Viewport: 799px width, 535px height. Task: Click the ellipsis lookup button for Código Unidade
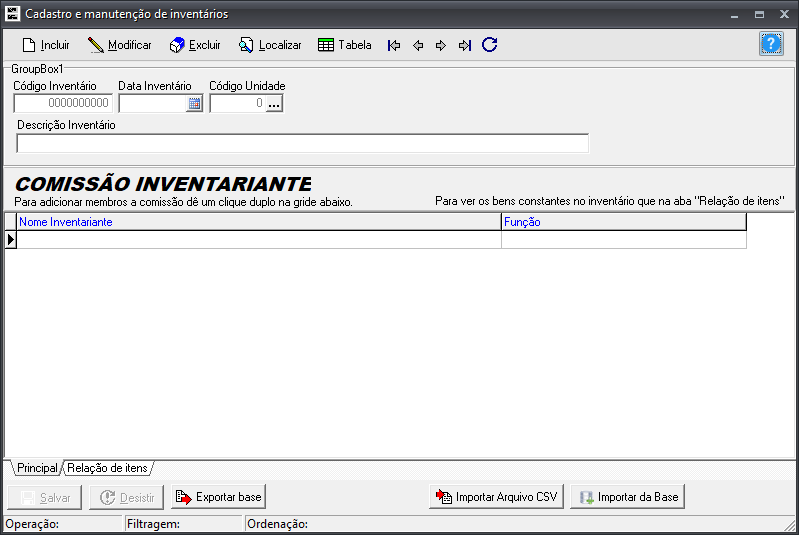[274, 103]
